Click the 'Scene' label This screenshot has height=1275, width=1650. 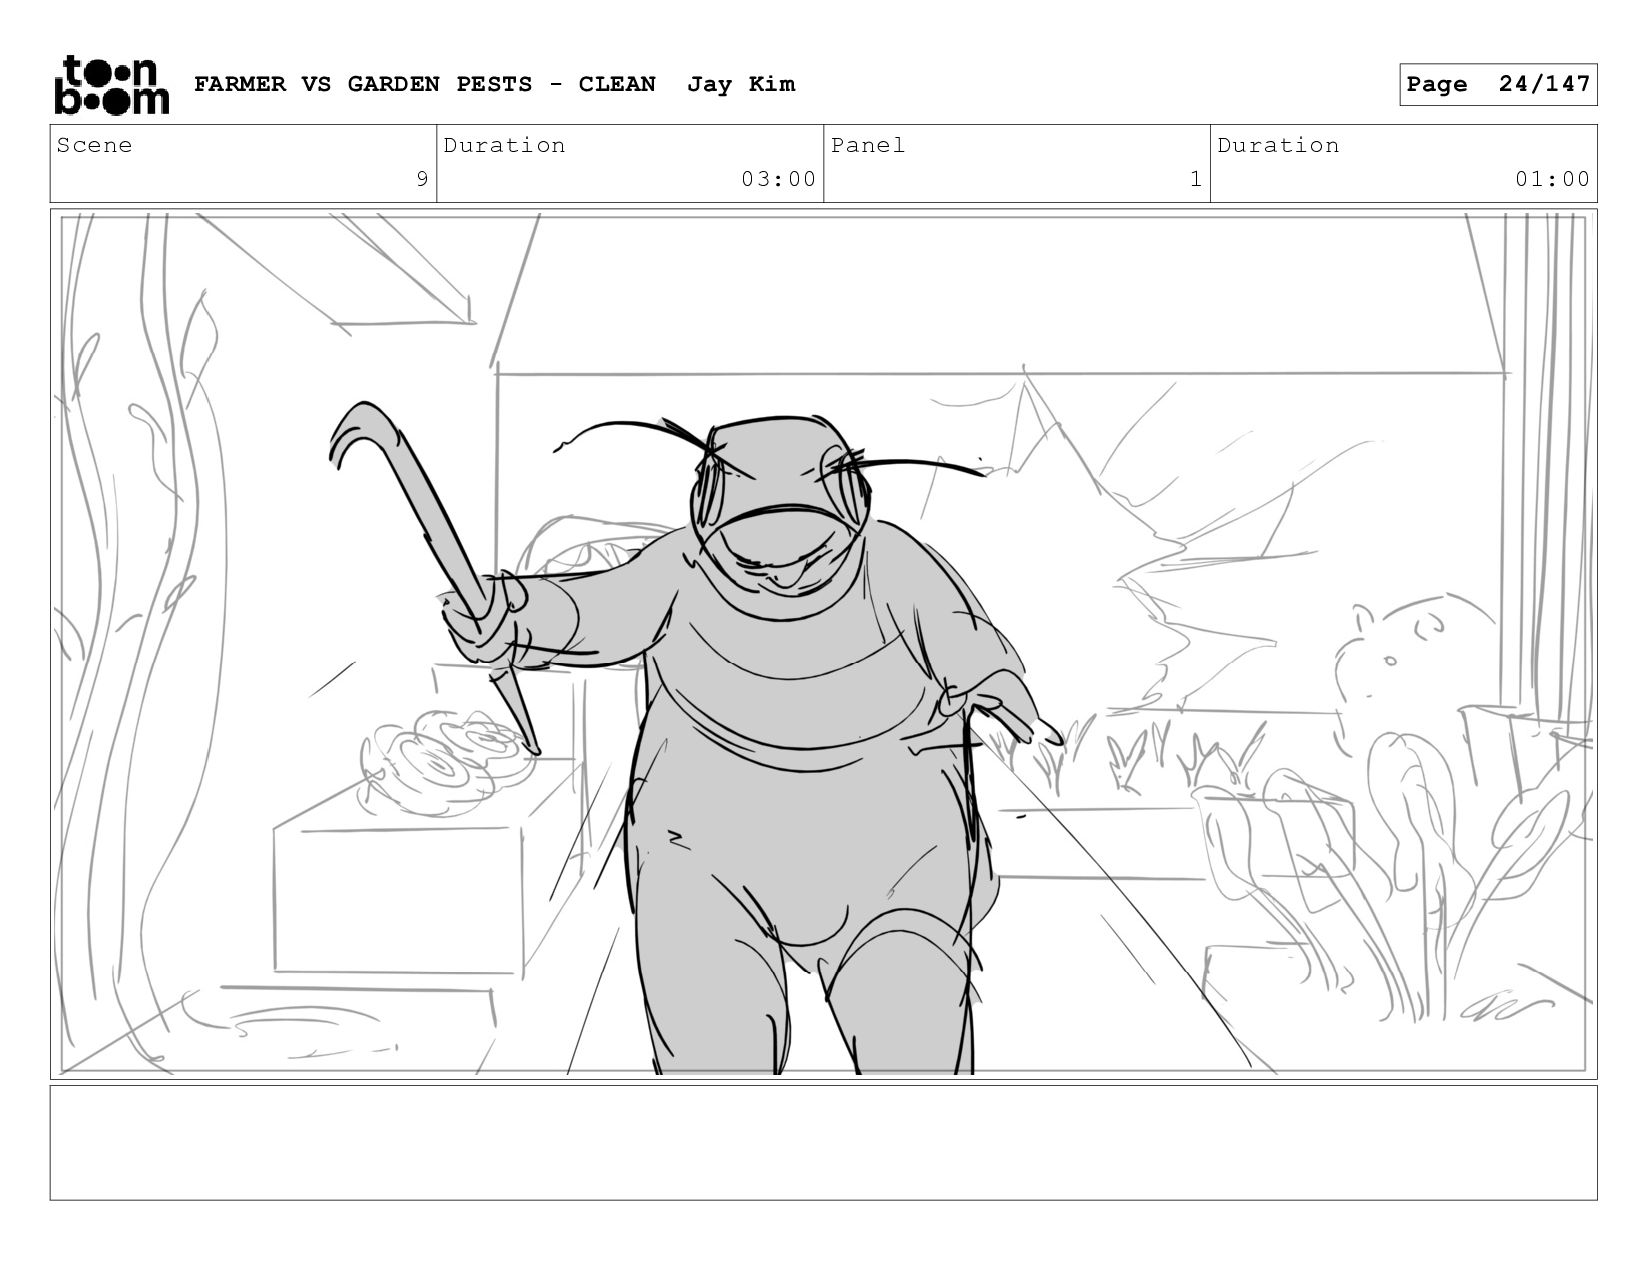(94, 145)
